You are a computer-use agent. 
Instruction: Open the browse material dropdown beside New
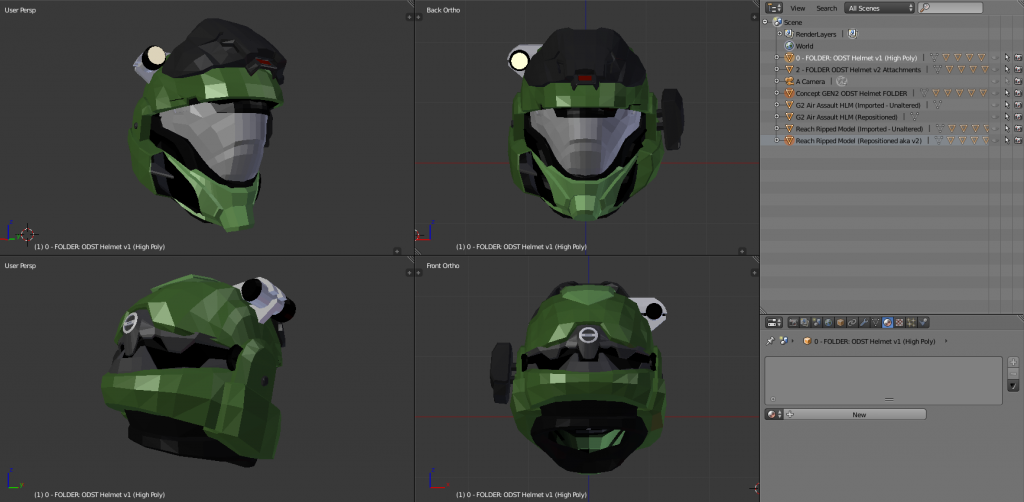click(774, 415)
